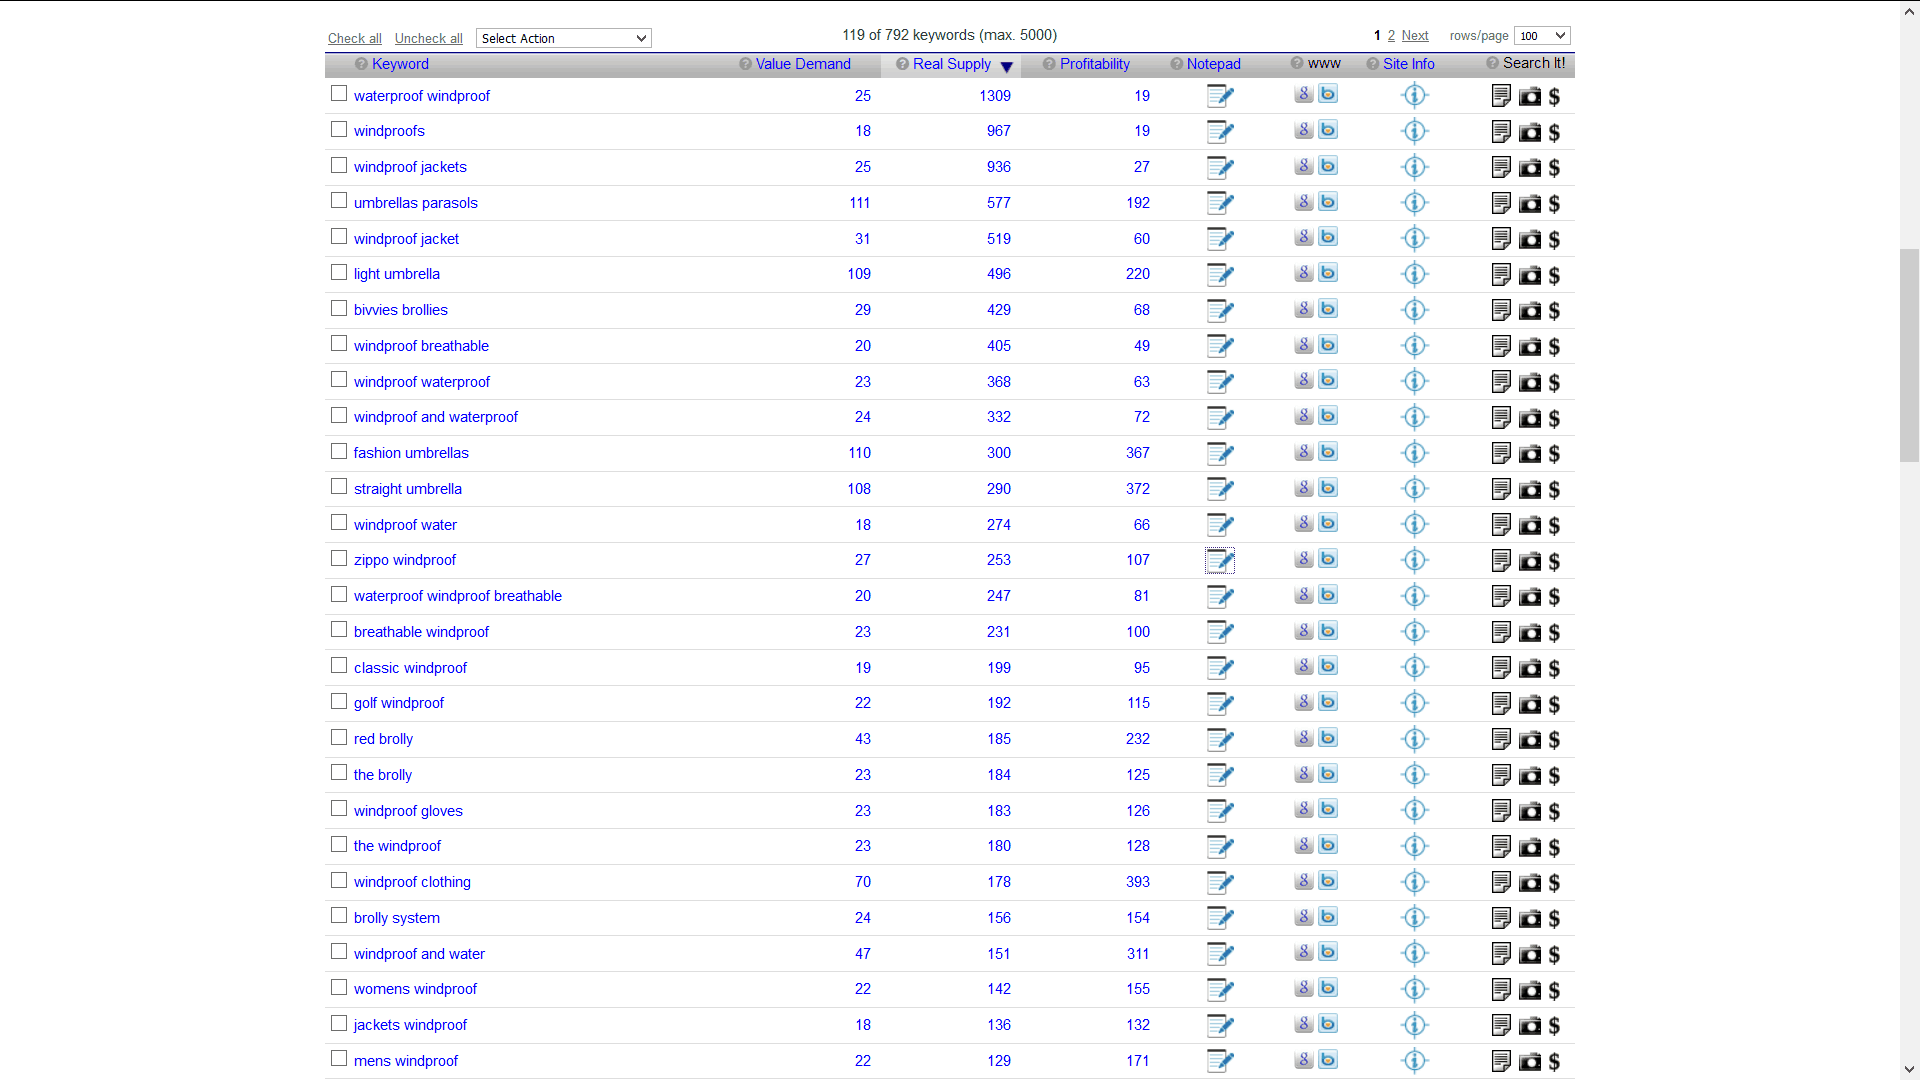
Task: Click article search icon for golf windproof
Action: pos(1501,704)
